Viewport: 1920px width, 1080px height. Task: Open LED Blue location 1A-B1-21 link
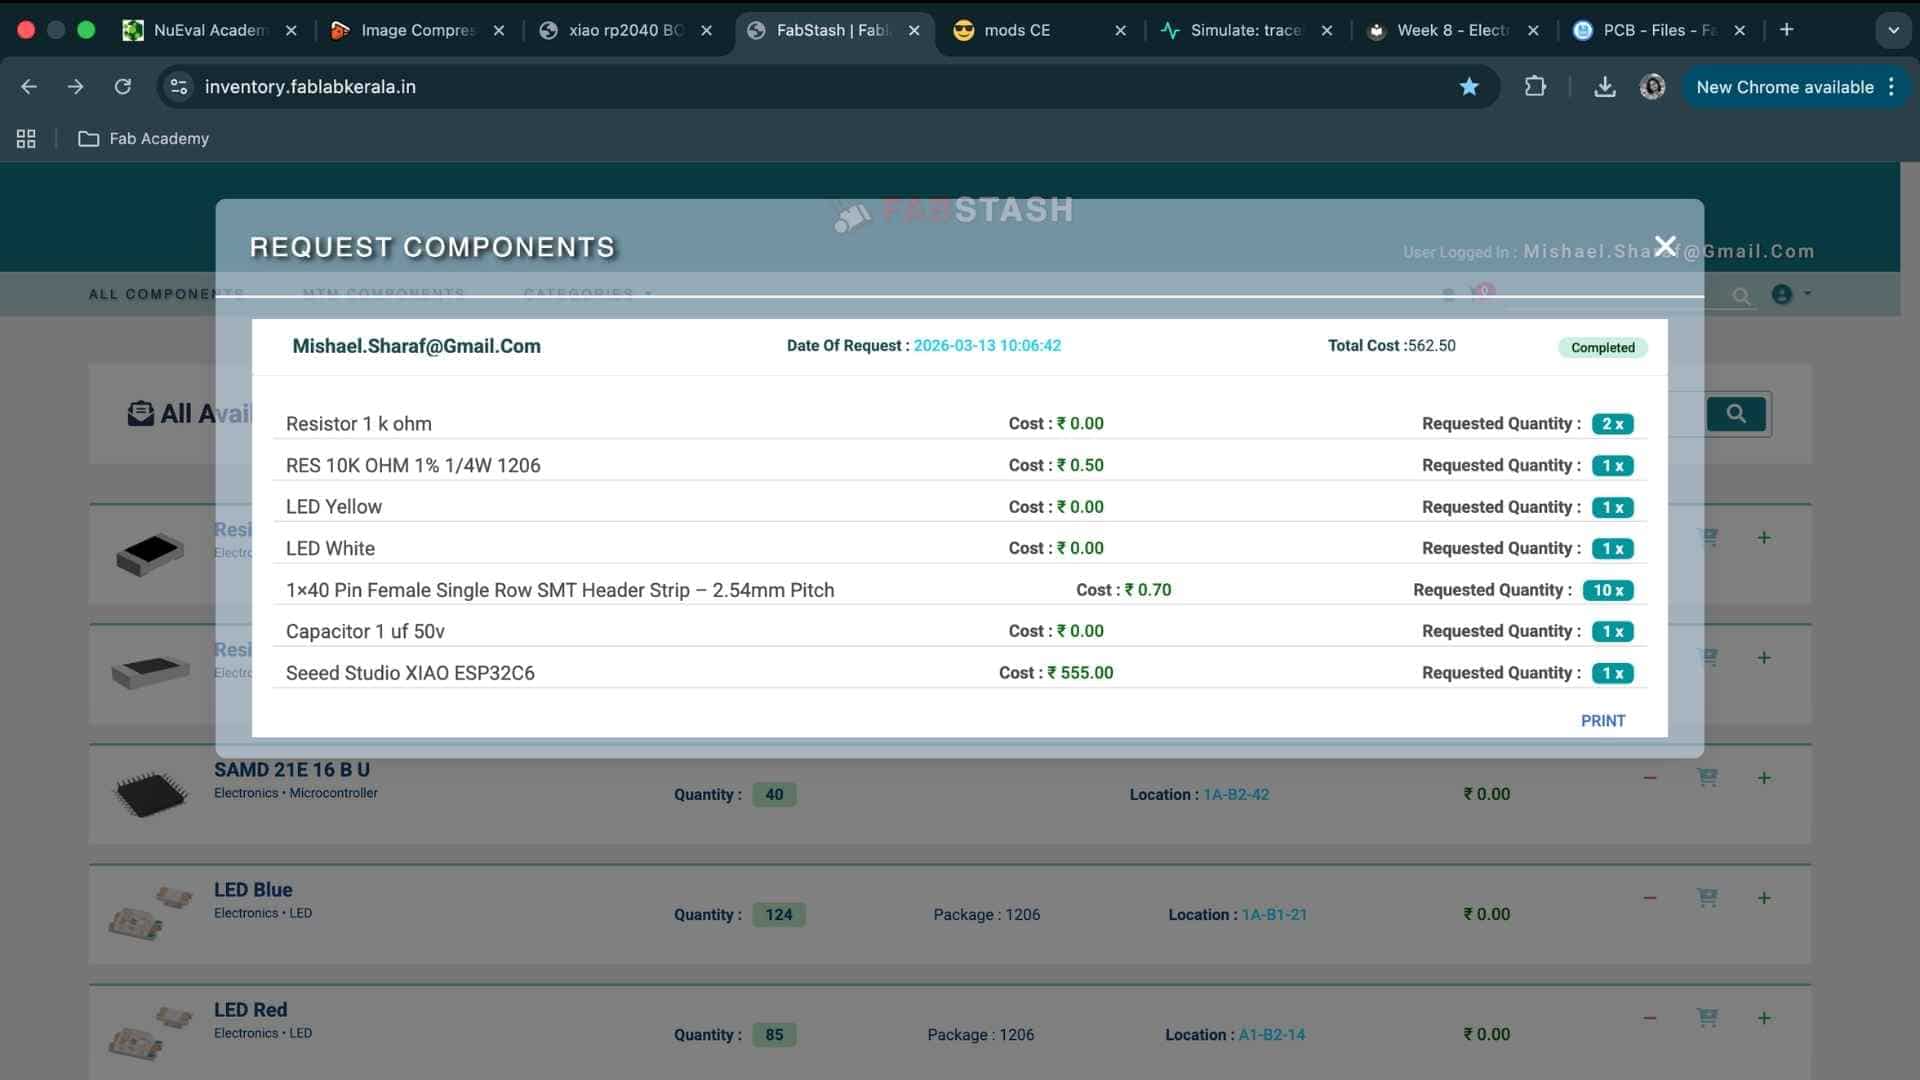click(1273, 915)
